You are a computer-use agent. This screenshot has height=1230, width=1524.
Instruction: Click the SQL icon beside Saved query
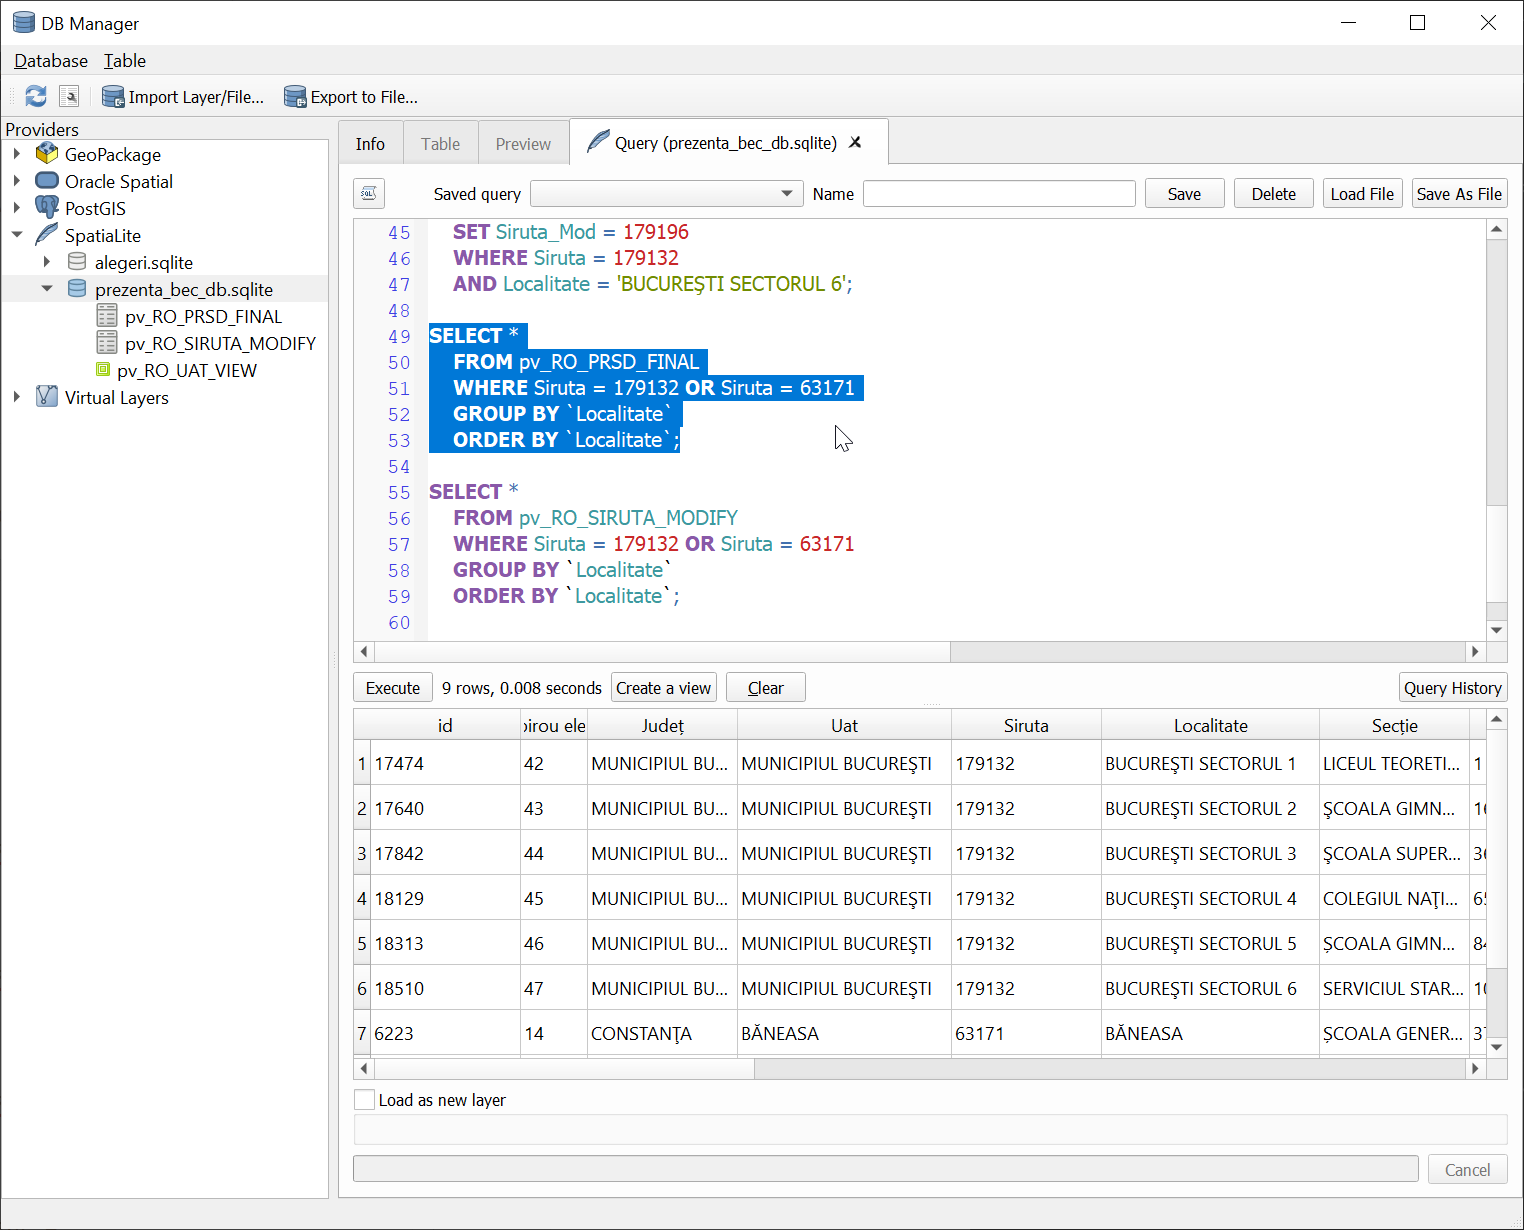pos(369,194)
